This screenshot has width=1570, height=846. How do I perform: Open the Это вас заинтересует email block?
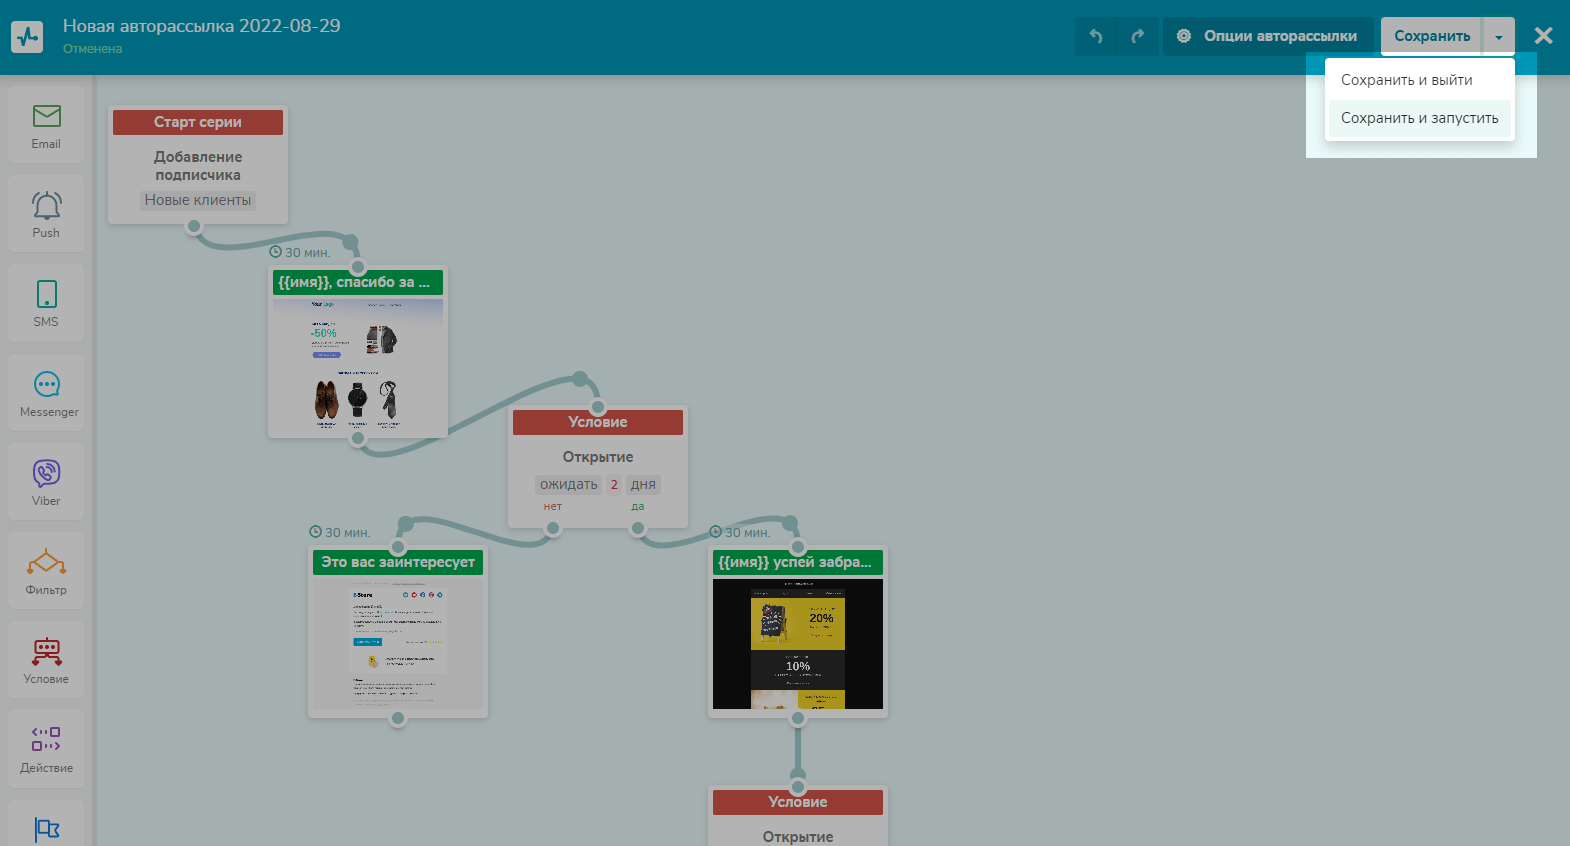(398, 562)
